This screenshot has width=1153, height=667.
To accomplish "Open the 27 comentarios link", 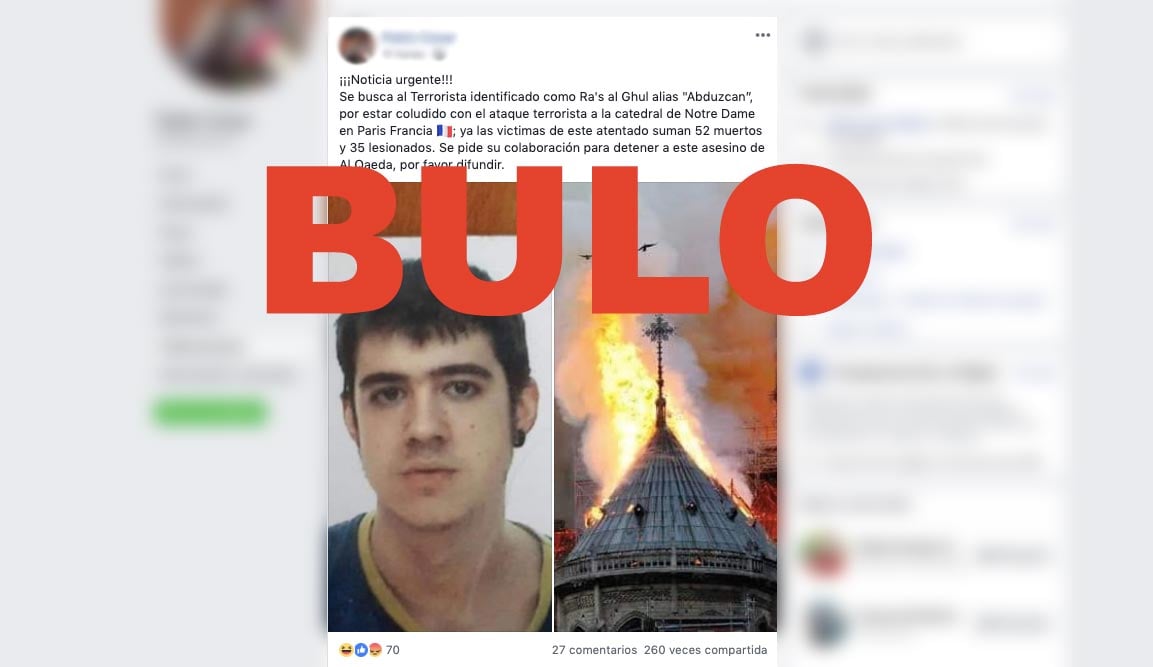I will point(594,650).
